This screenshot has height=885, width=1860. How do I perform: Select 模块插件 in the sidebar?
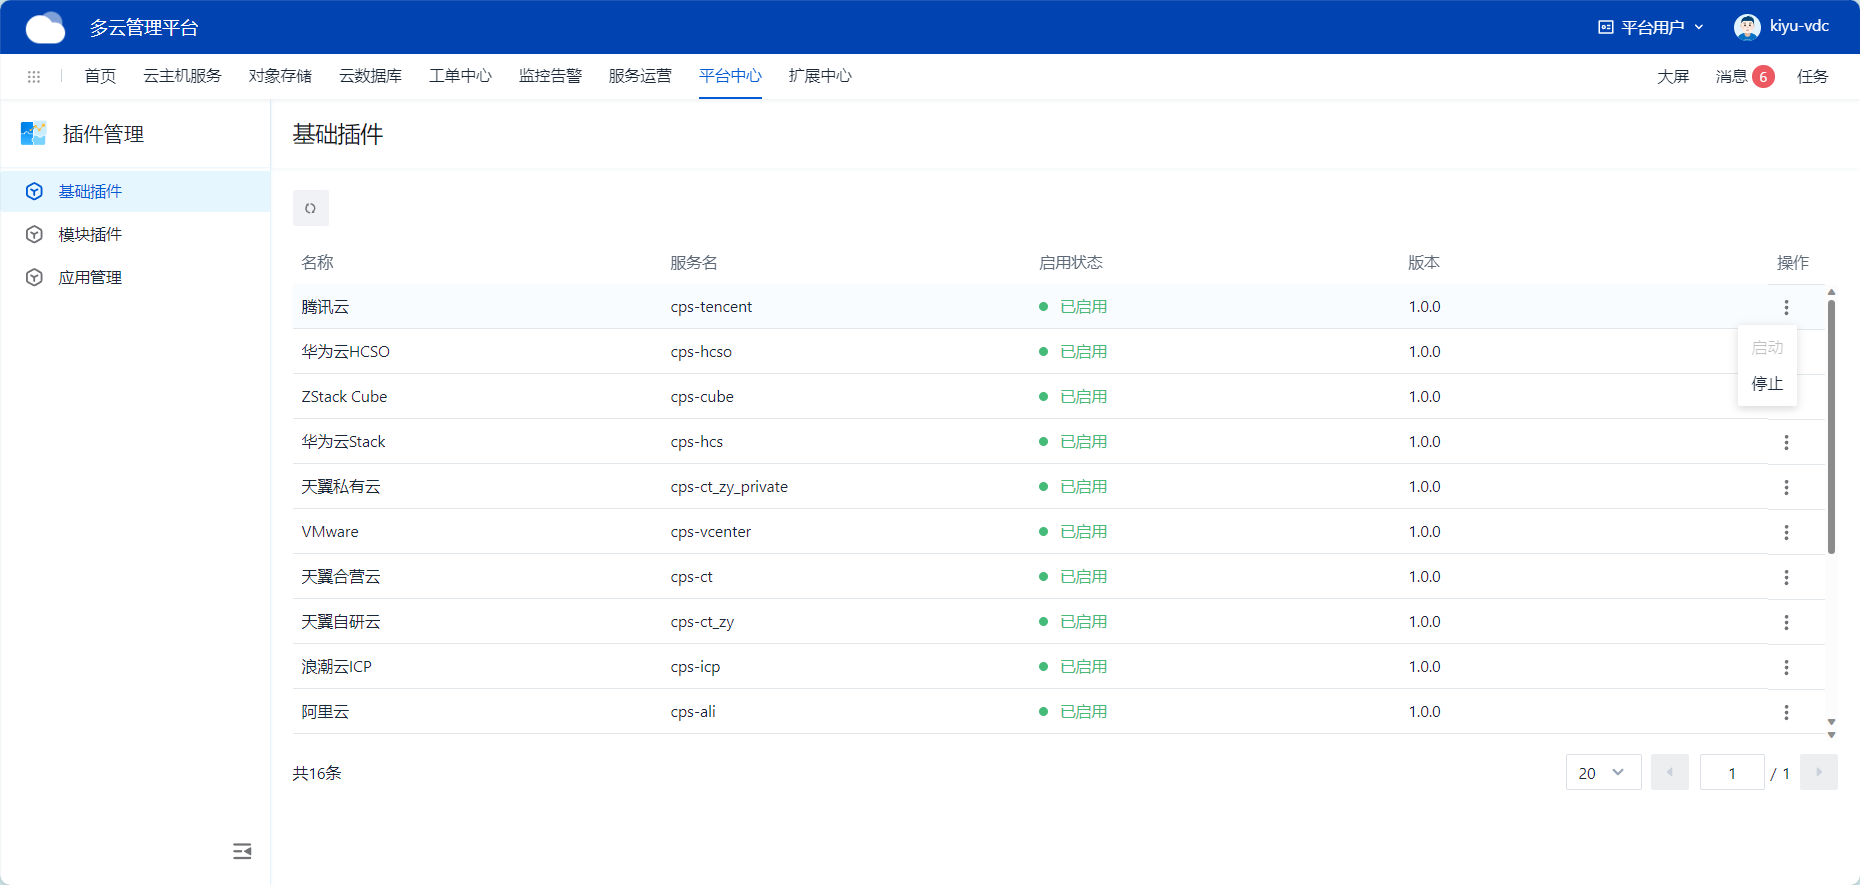[90, 234]
